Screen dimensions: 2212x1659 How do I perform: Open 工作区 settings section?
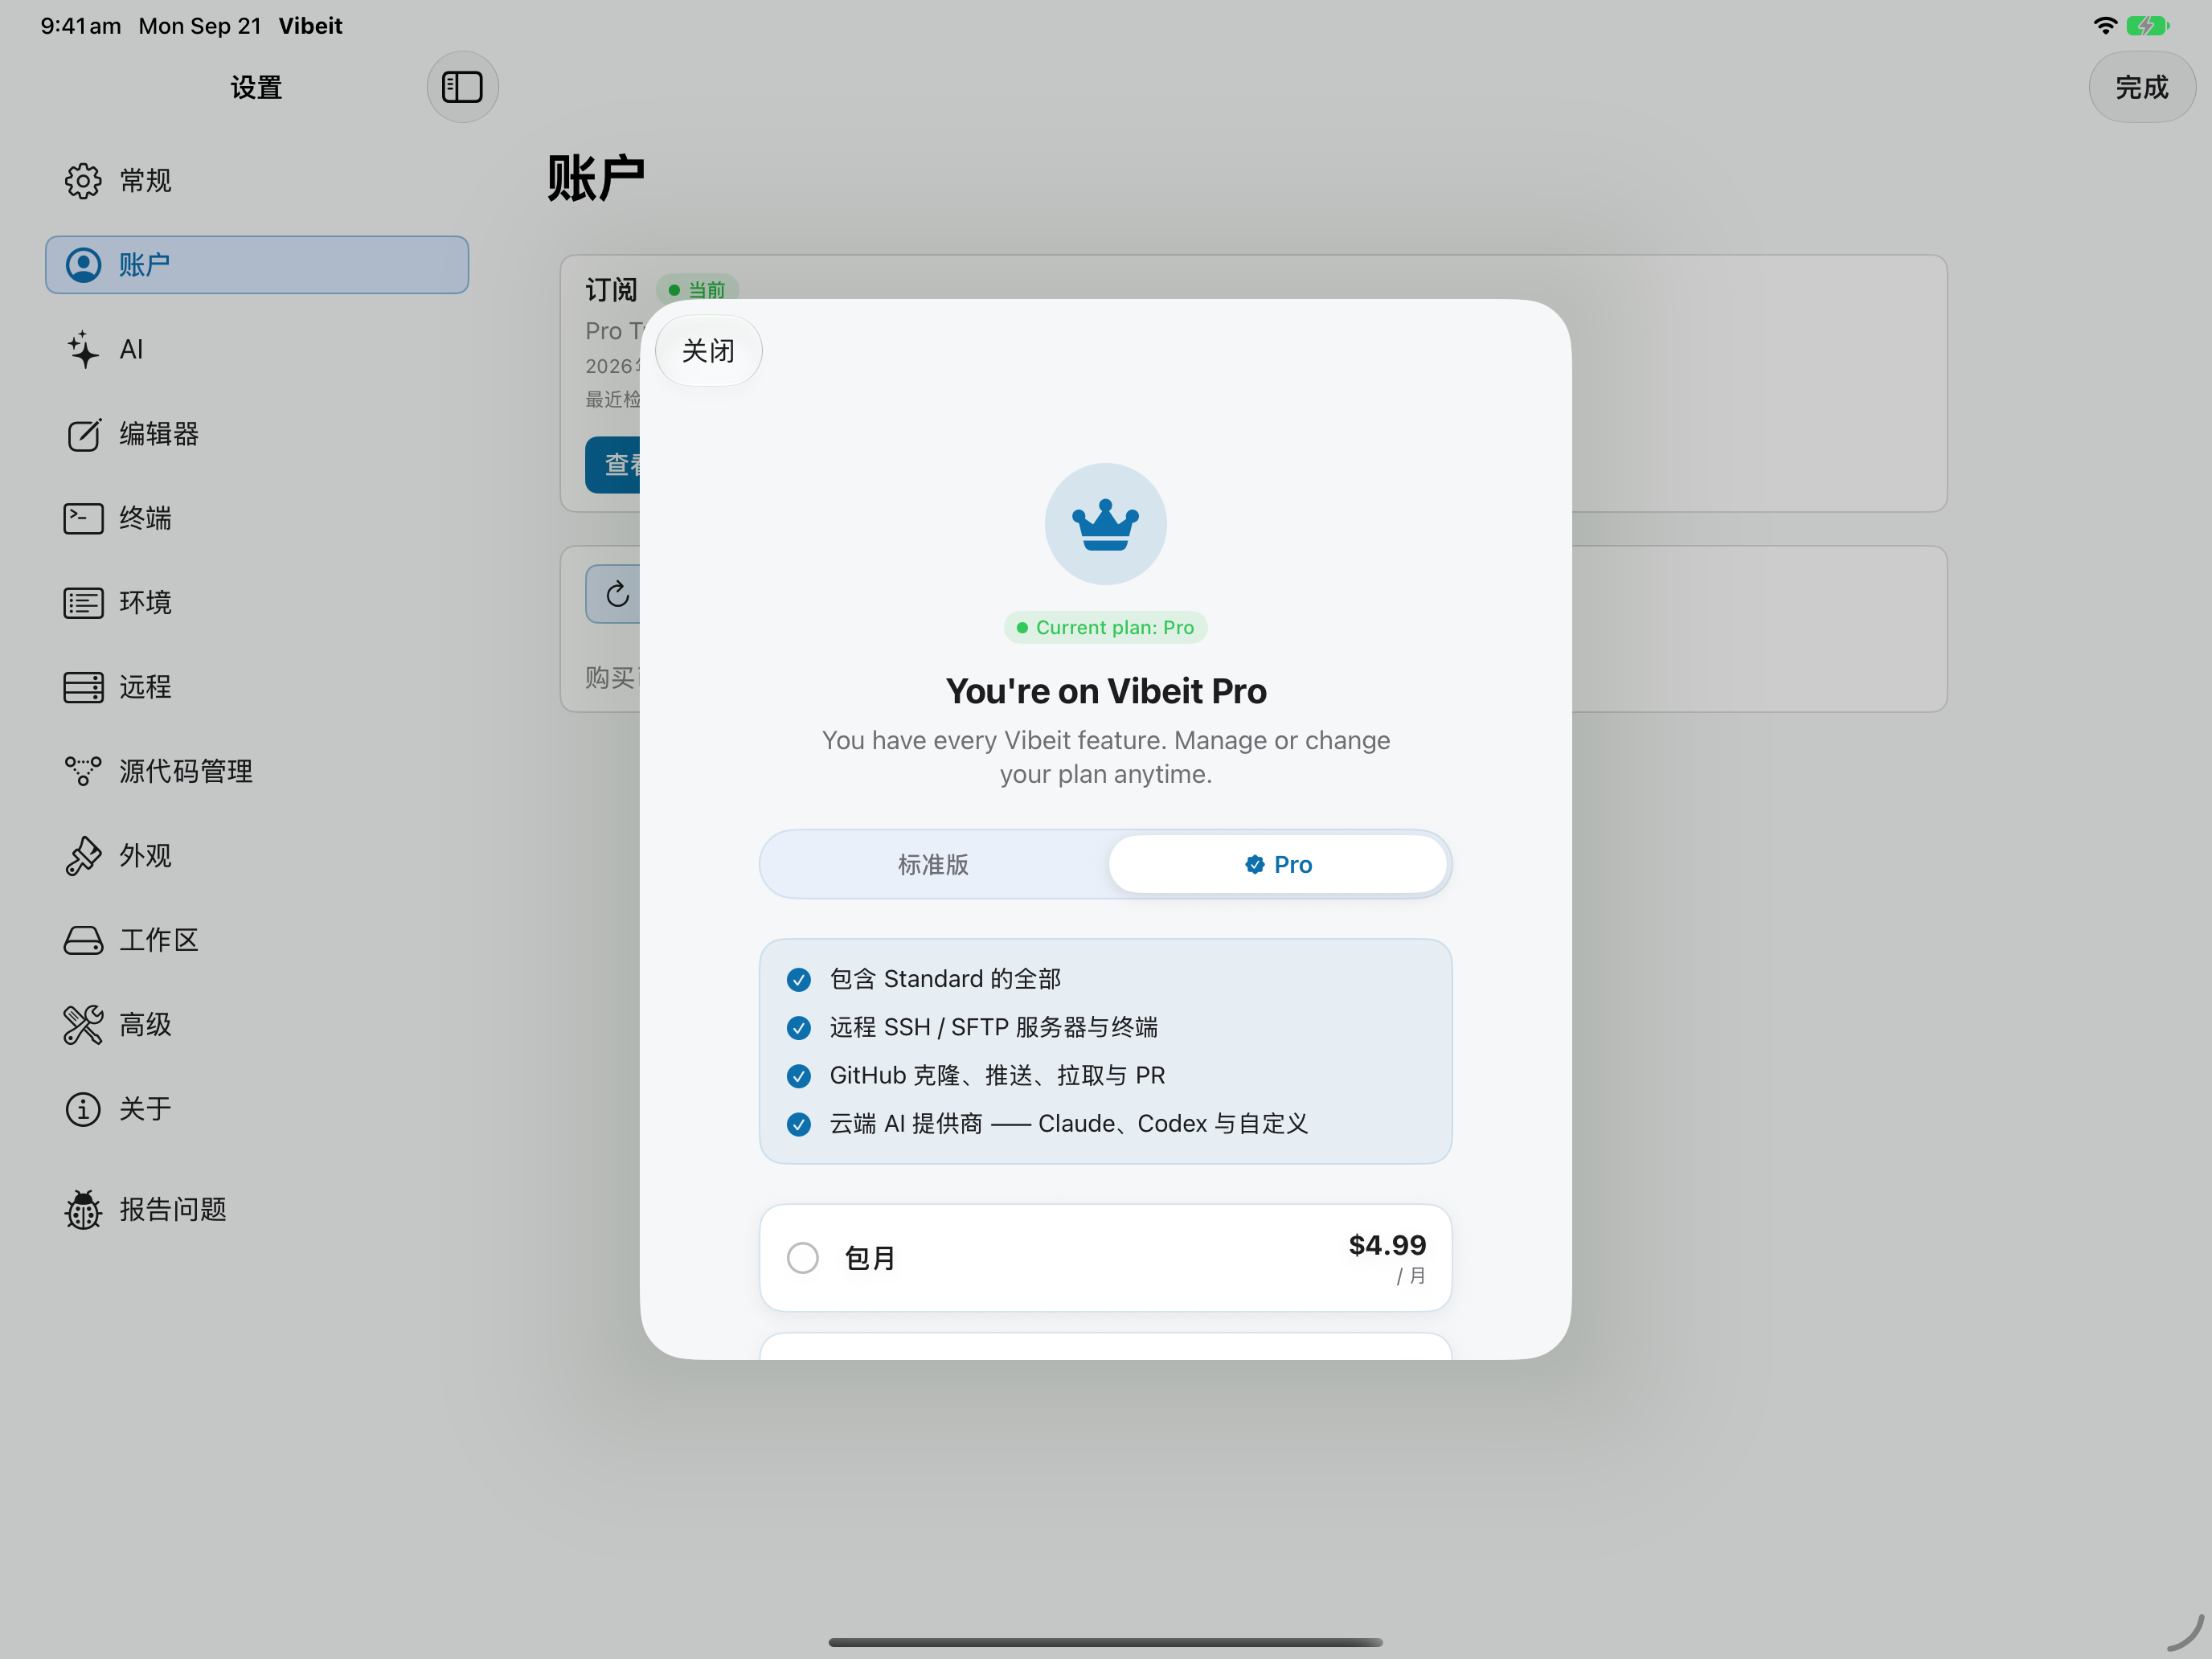tap(257, 940)
